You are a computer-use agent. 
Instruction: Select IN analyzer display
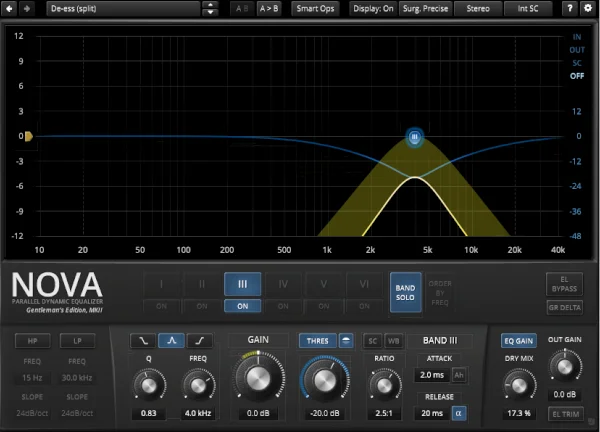coord(577,37)
